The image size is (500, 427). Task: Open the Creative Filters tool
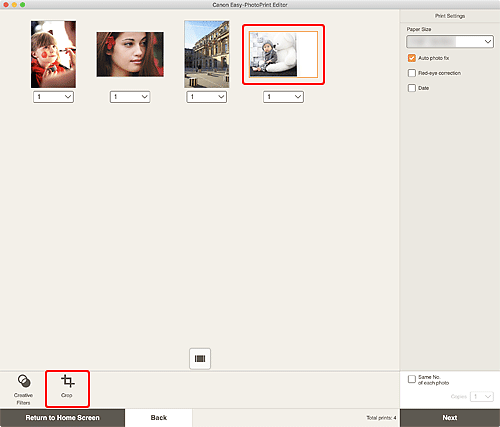coord(23,389)
